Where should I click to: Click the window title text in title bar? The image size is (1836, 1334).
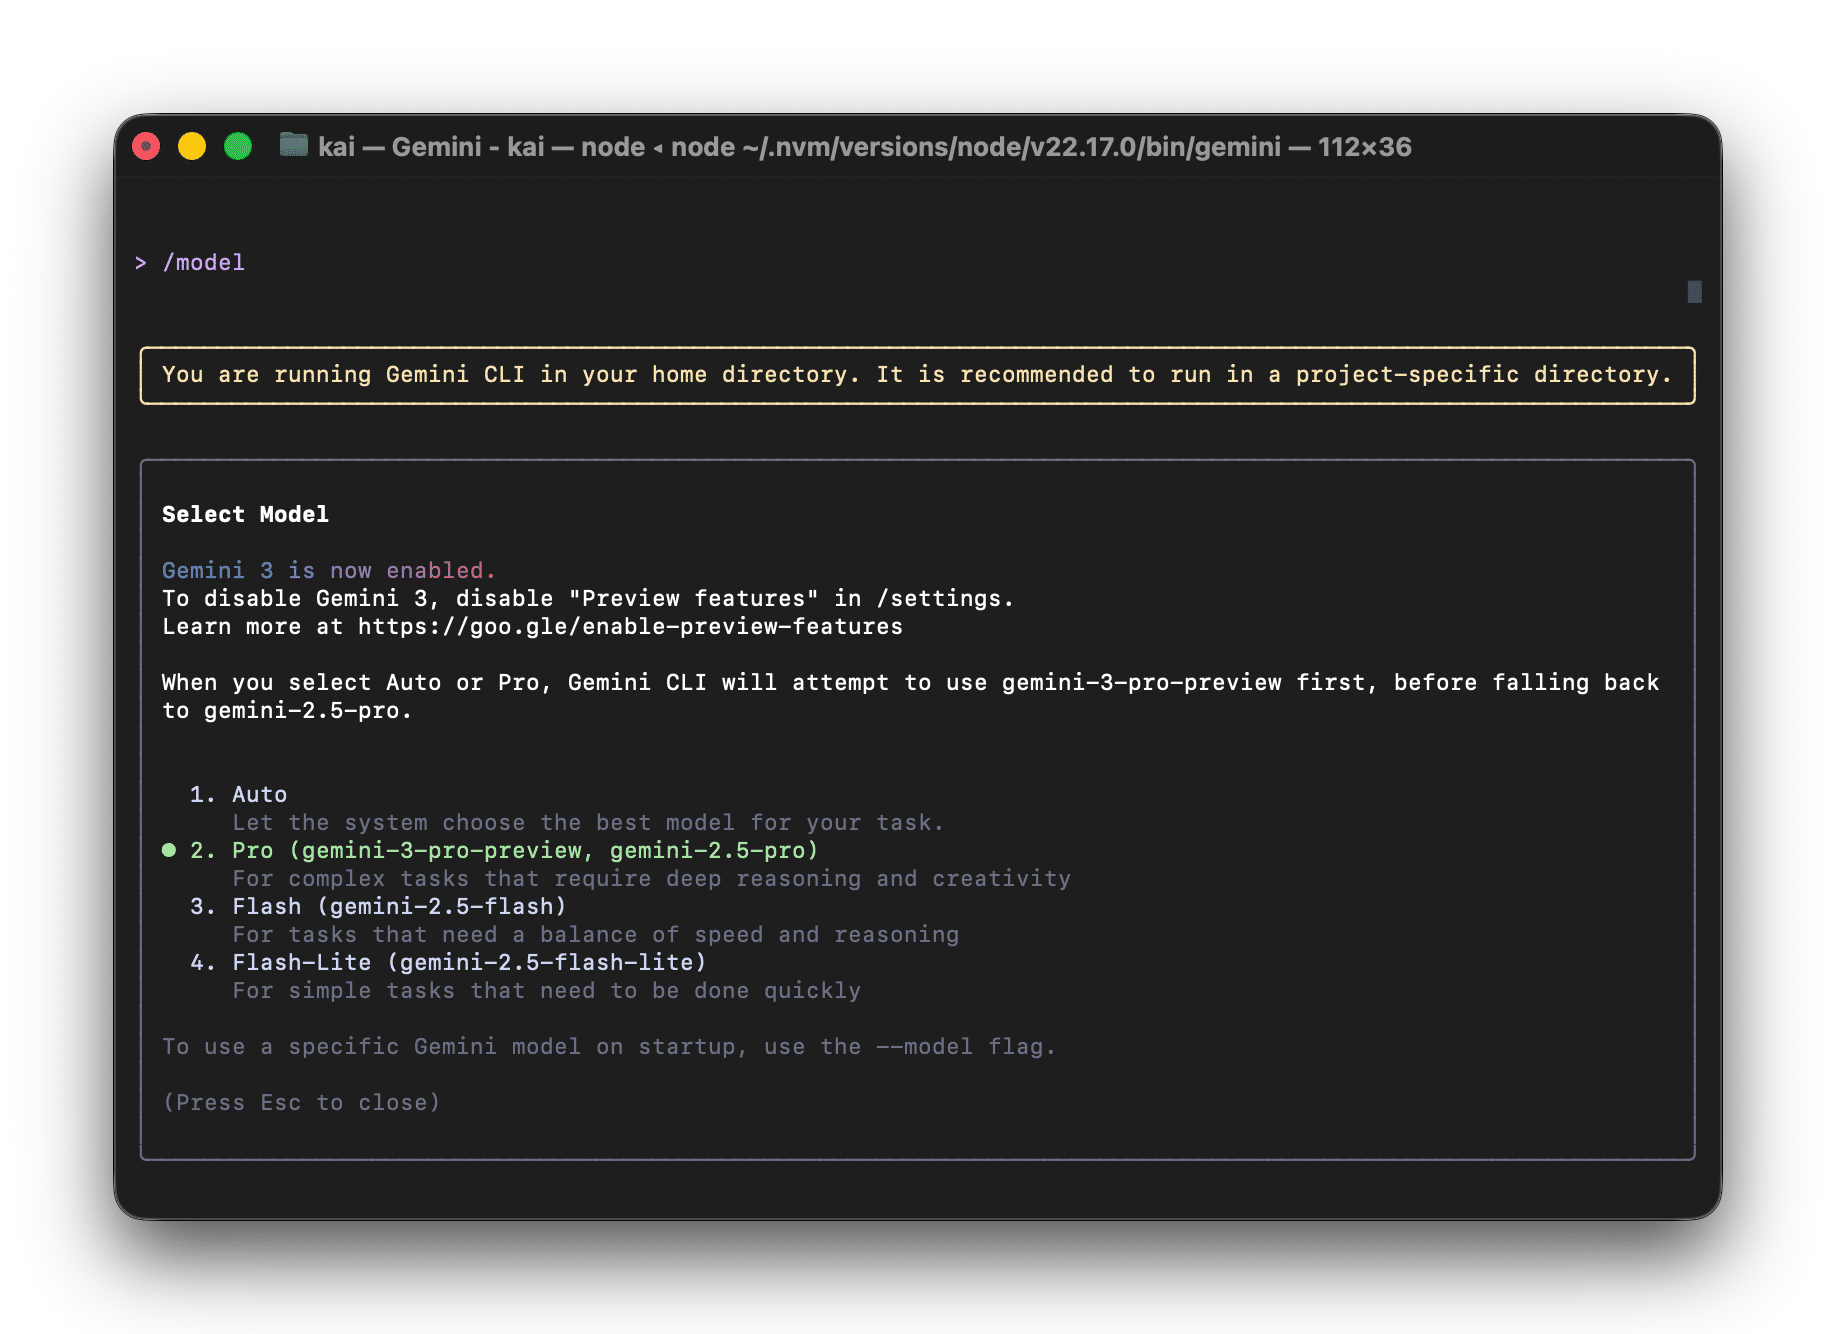(864, 147)
